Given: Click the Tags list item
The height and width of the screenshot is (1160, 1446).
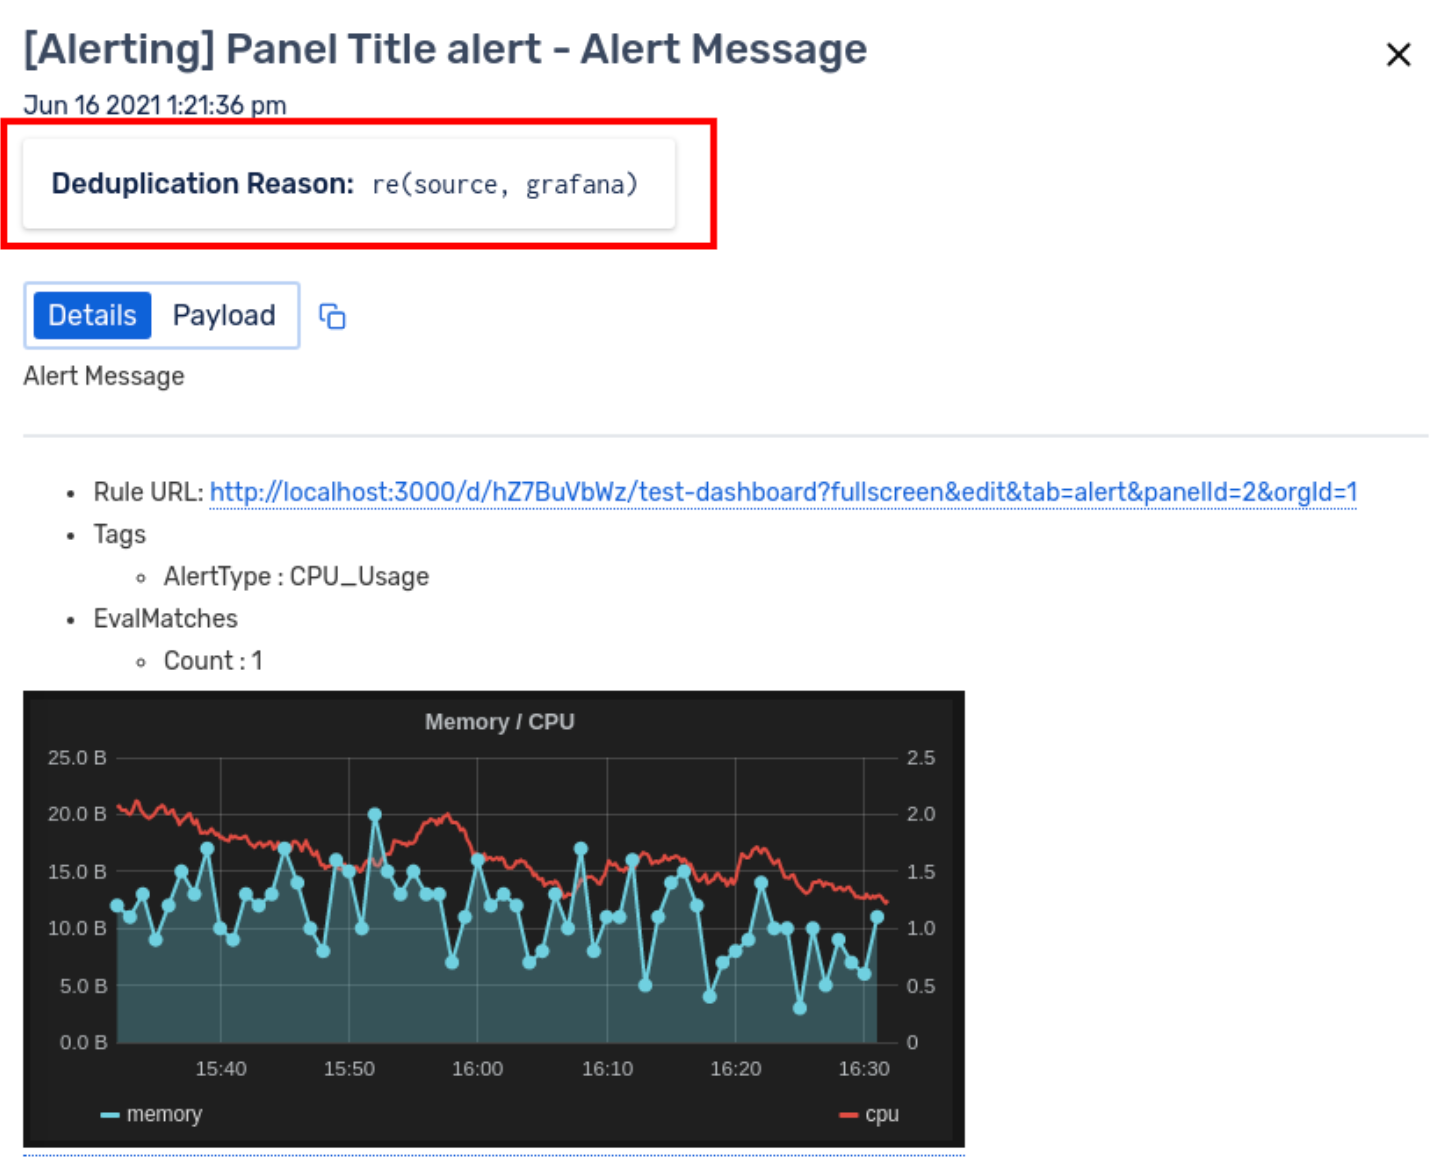Looking at the screenshot, I should point(120,534).
